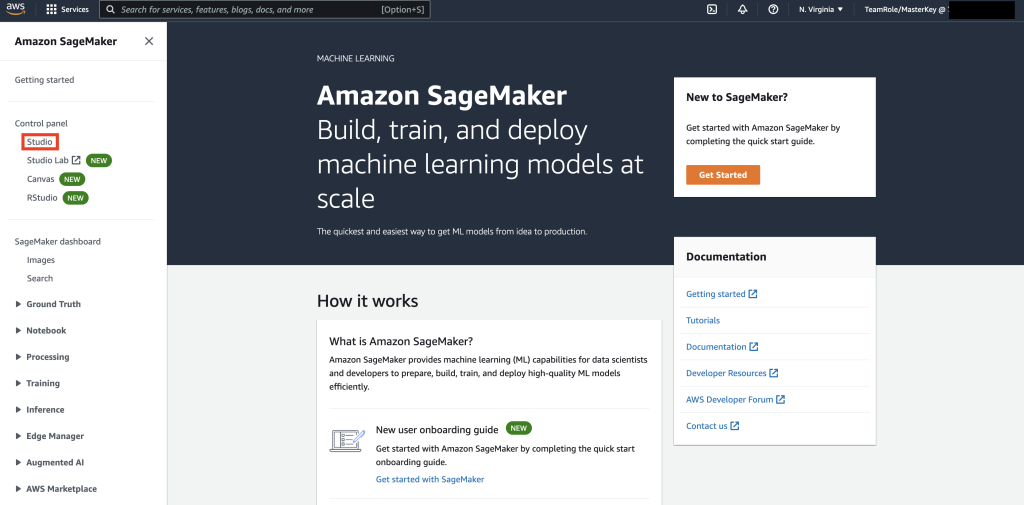
Task: Expand the Augmented AI section
Action: [50, 463]
